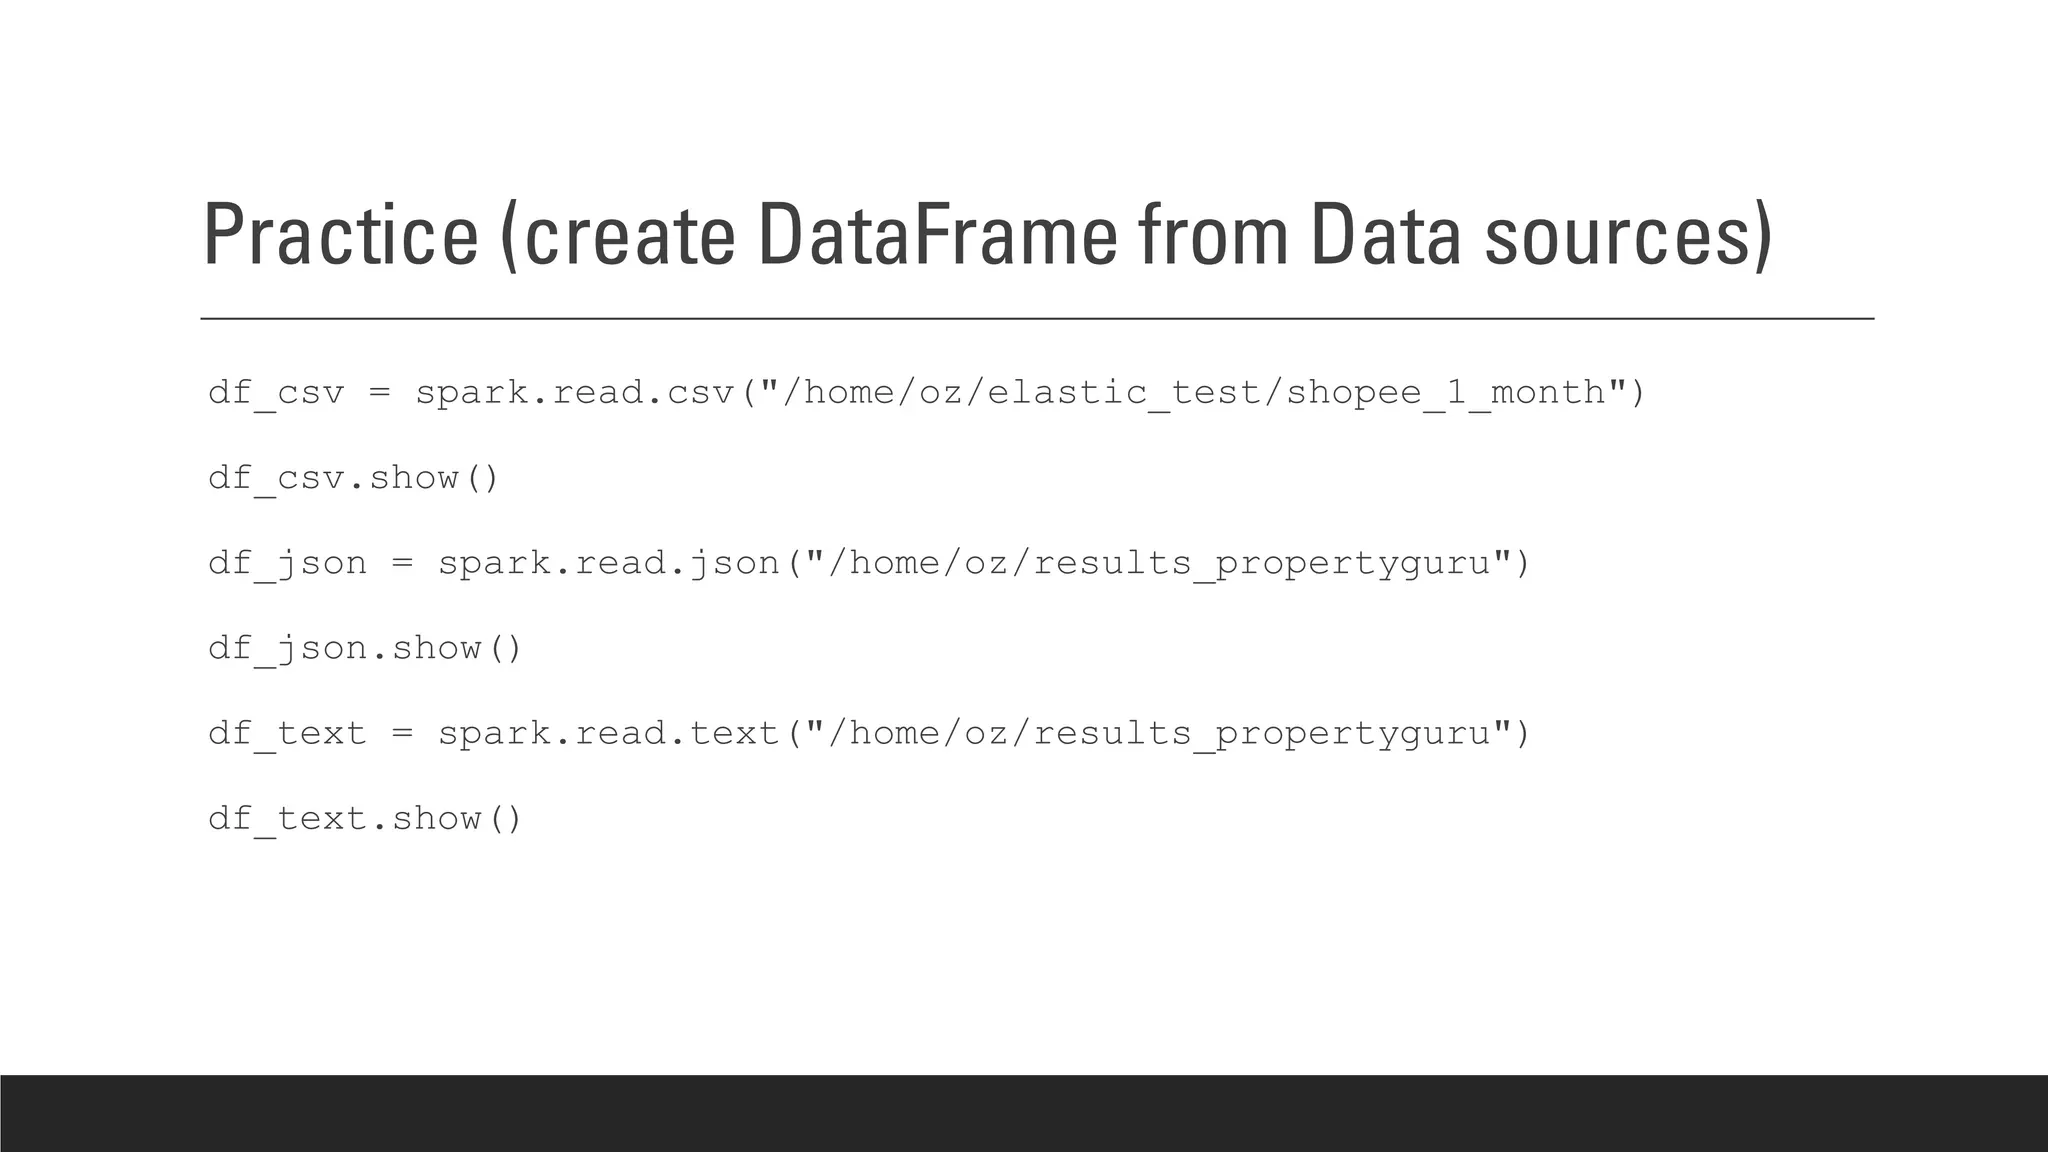Click the slide title 'Practice (create DataFrame from Data sources)'
The height and width of the screenshot is (1152, 2048).
click(x=988, y=236)
